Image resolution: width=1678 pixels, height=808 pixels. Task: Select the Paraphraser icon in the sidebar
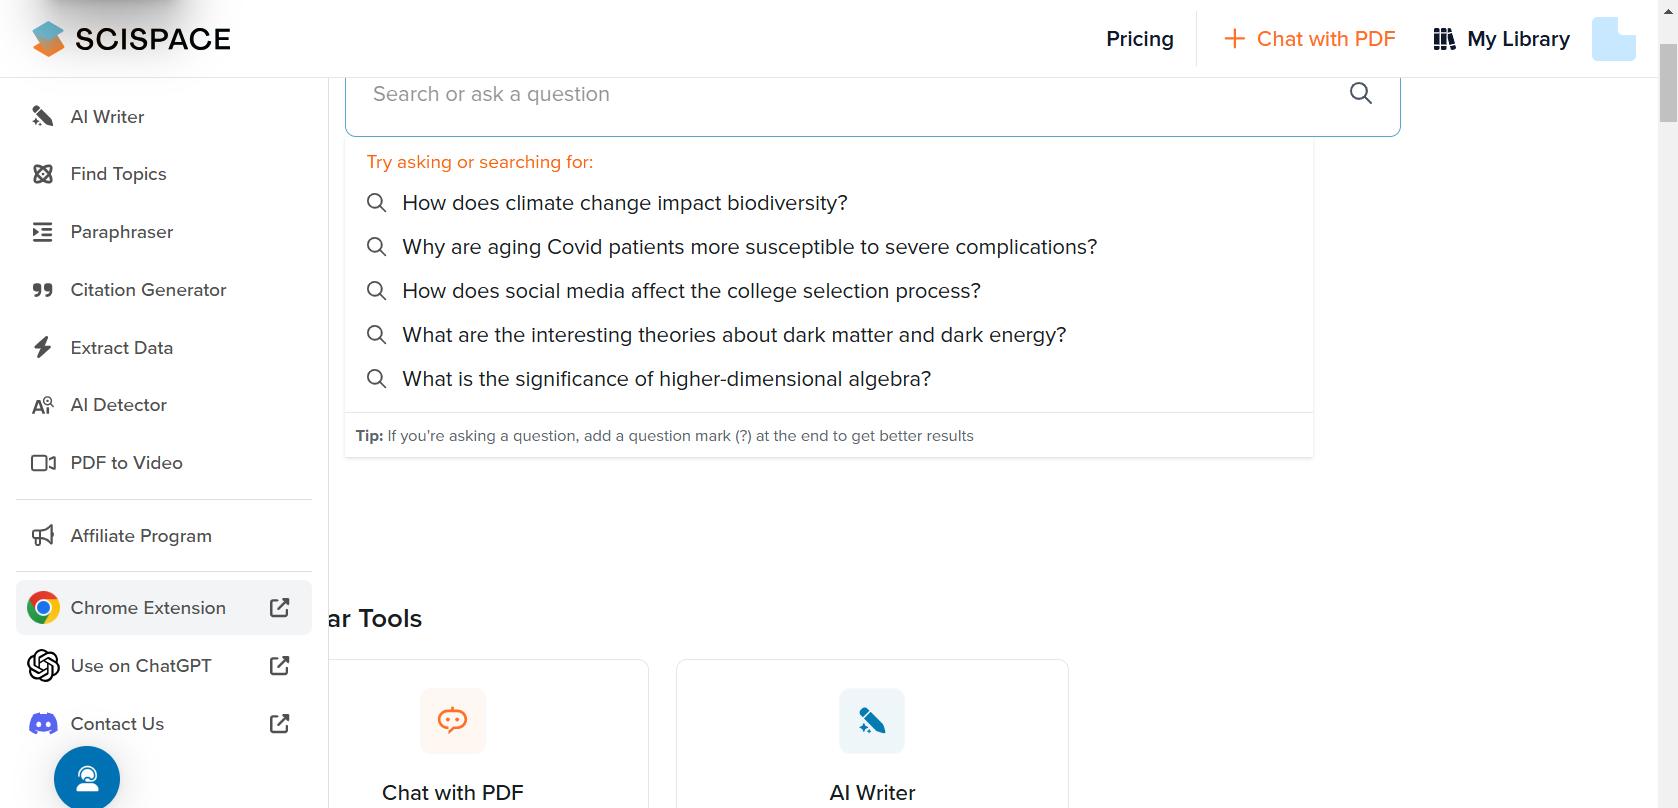point(42,232)
